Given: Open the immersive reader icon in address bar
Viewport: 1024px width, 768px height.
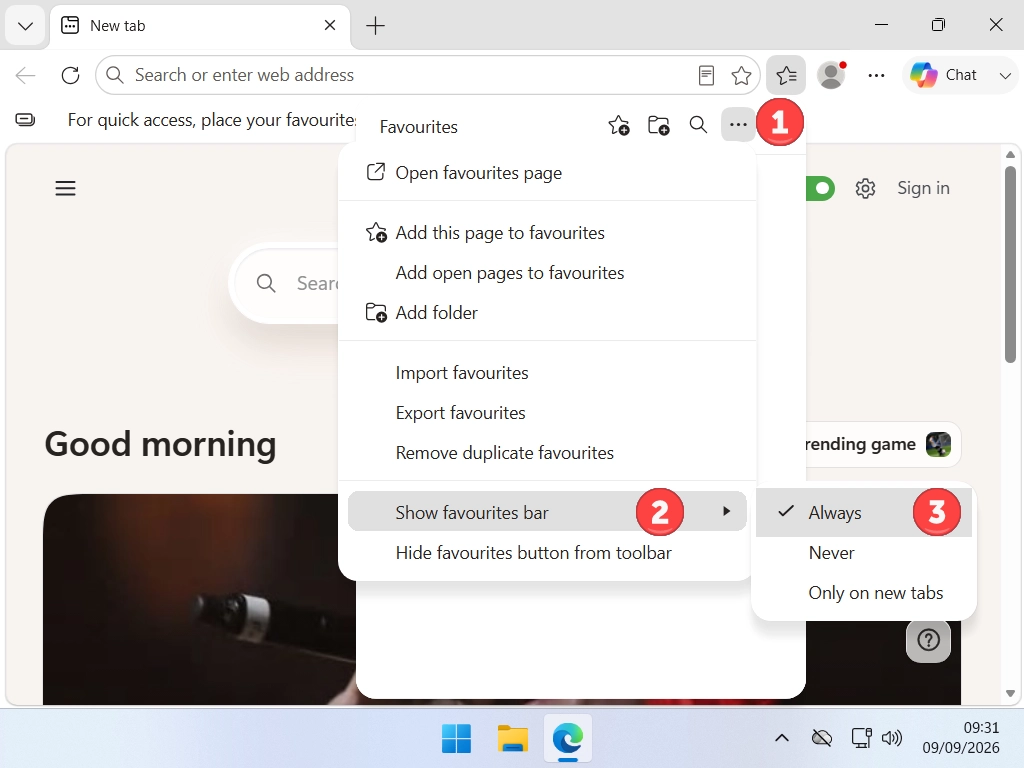Looking at the screenshot, I should coord(706,75).
